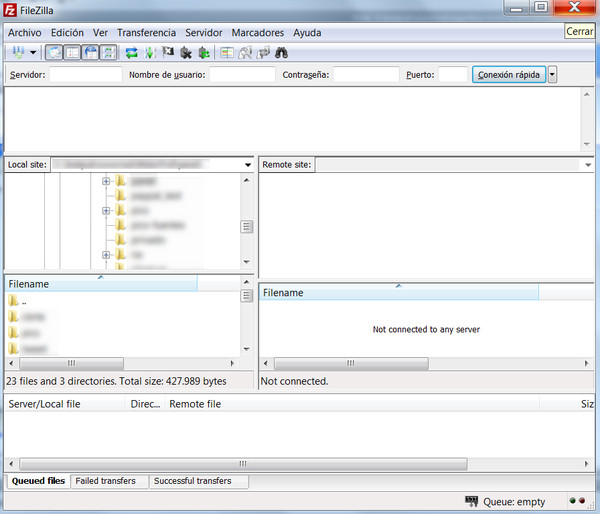Click local file list scroll down arrow

coord(247,349)
